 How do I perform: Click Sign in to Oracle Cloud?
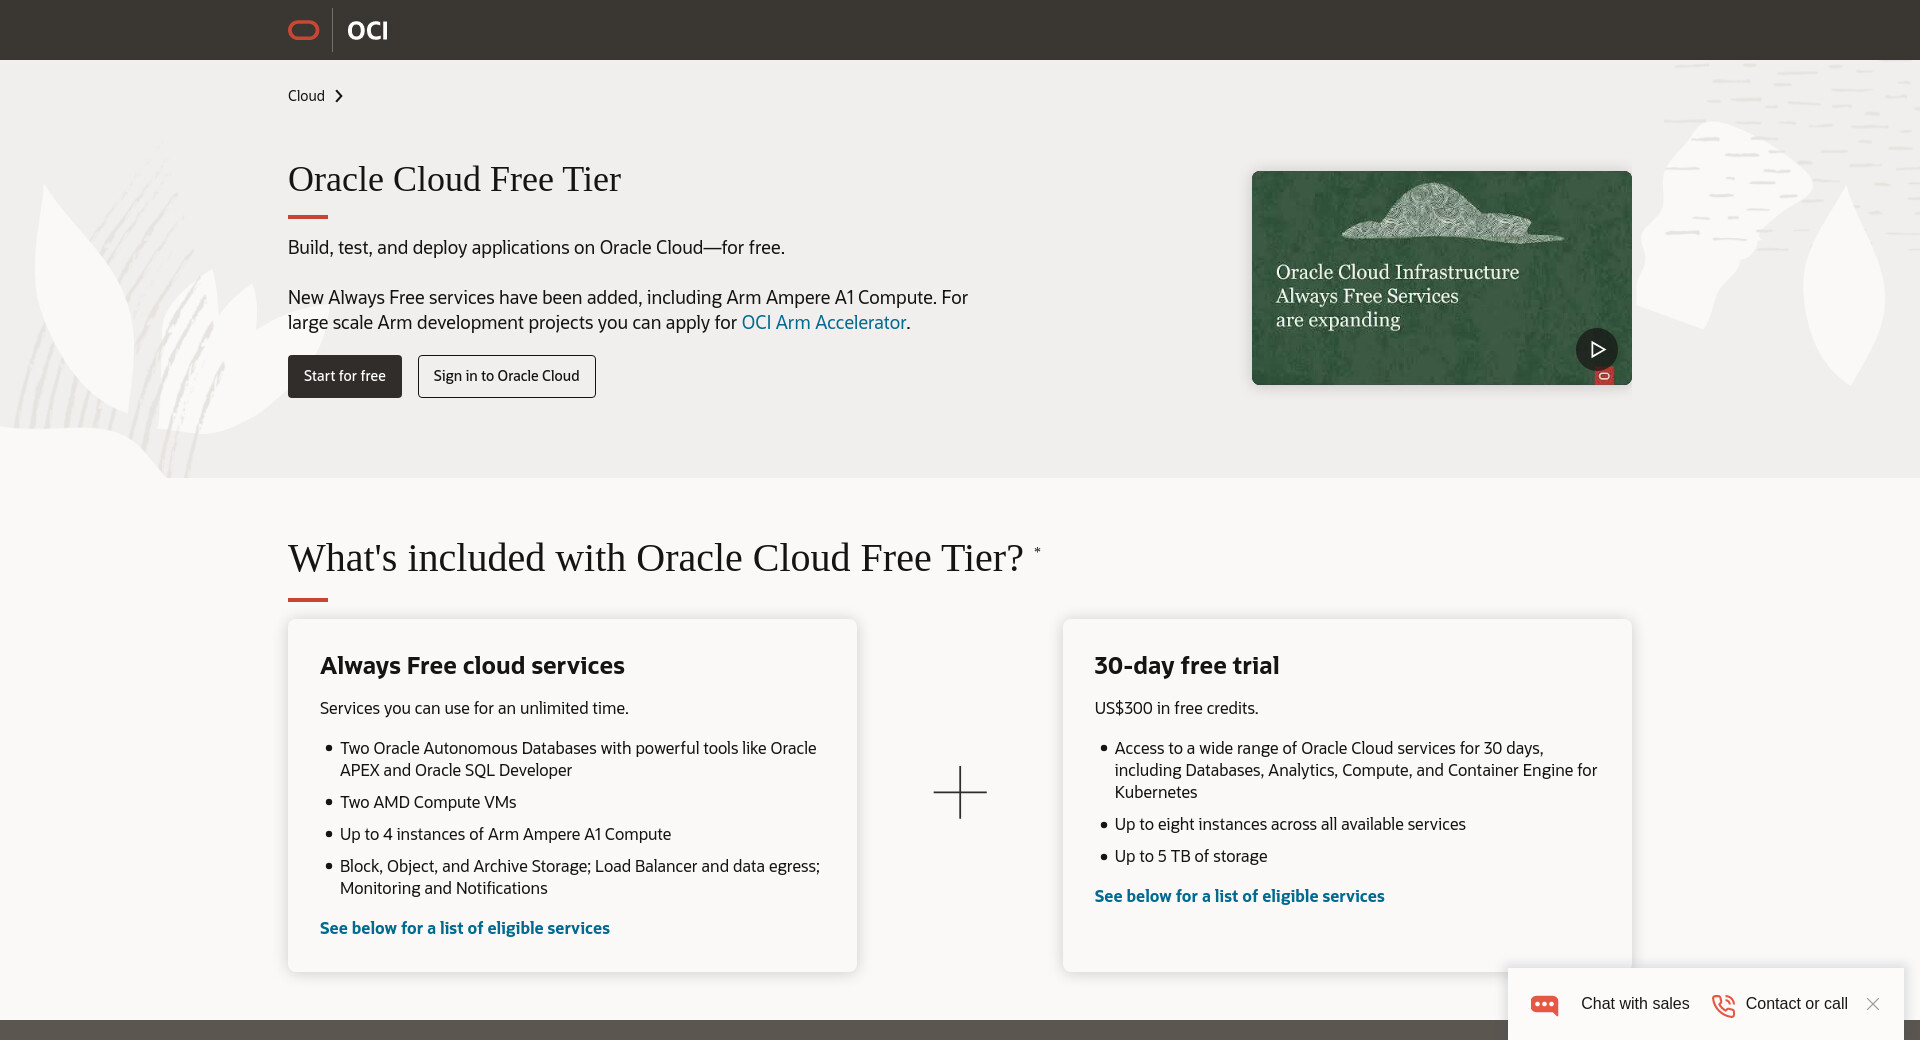(507, 376)
